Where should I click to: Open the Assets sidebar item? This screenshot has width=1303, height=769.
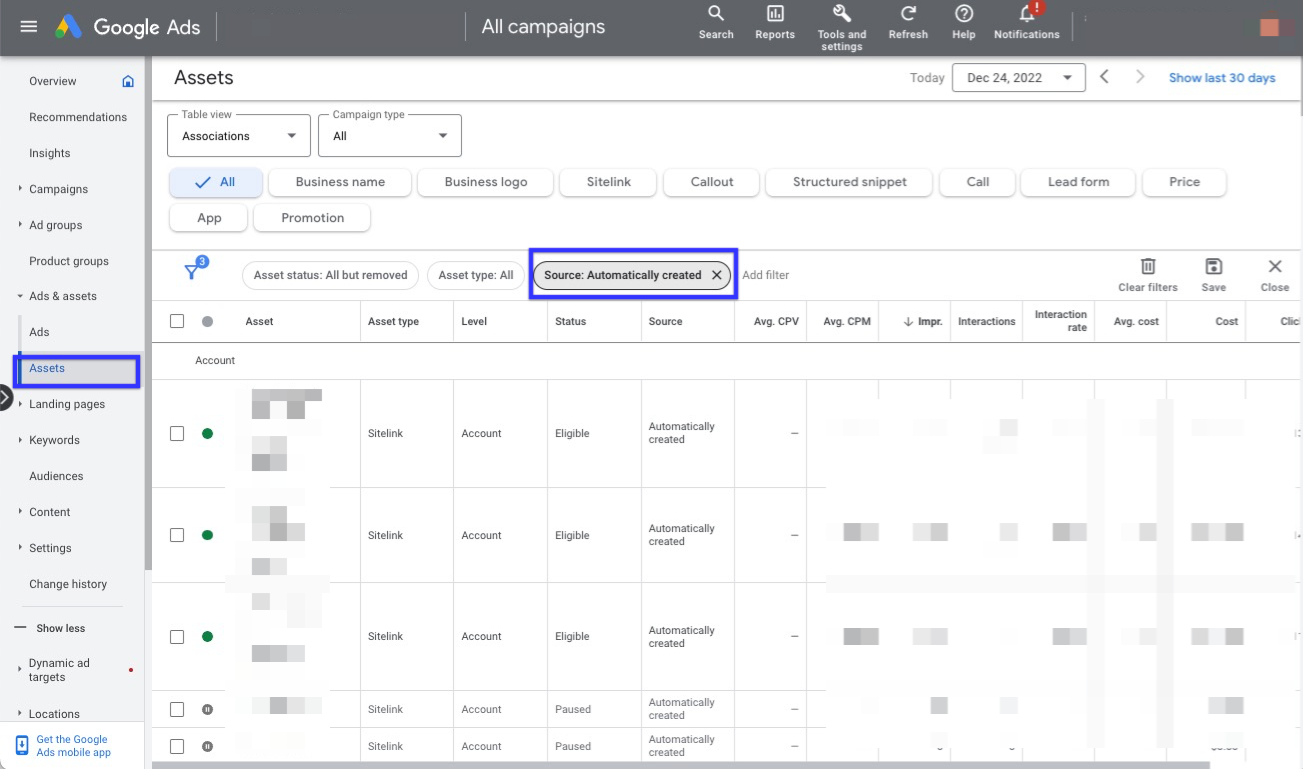pyautogui.click(x=76, y=368)
